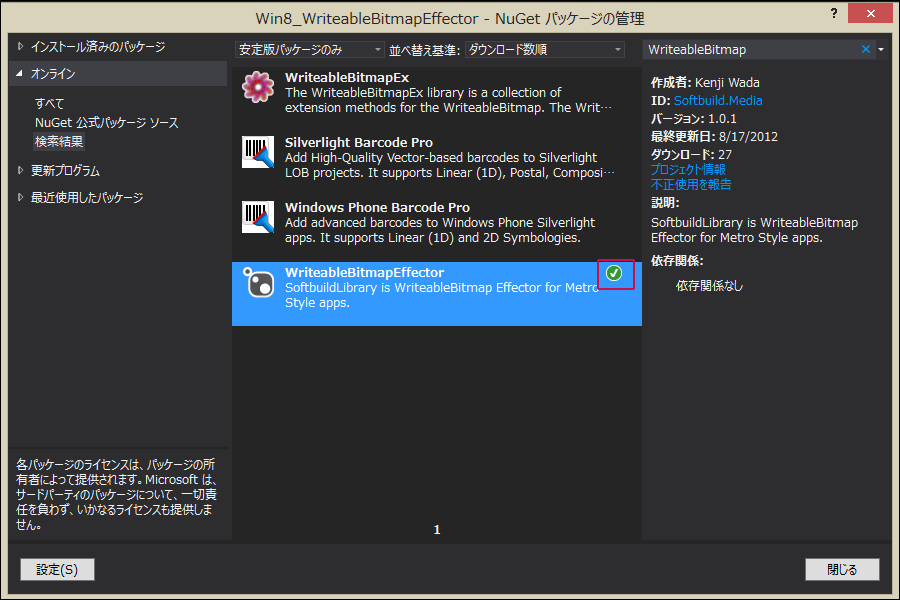Screen dimensions: 900x600
Task: Open the search history dropdown arrow
Action: click(881, 49)
